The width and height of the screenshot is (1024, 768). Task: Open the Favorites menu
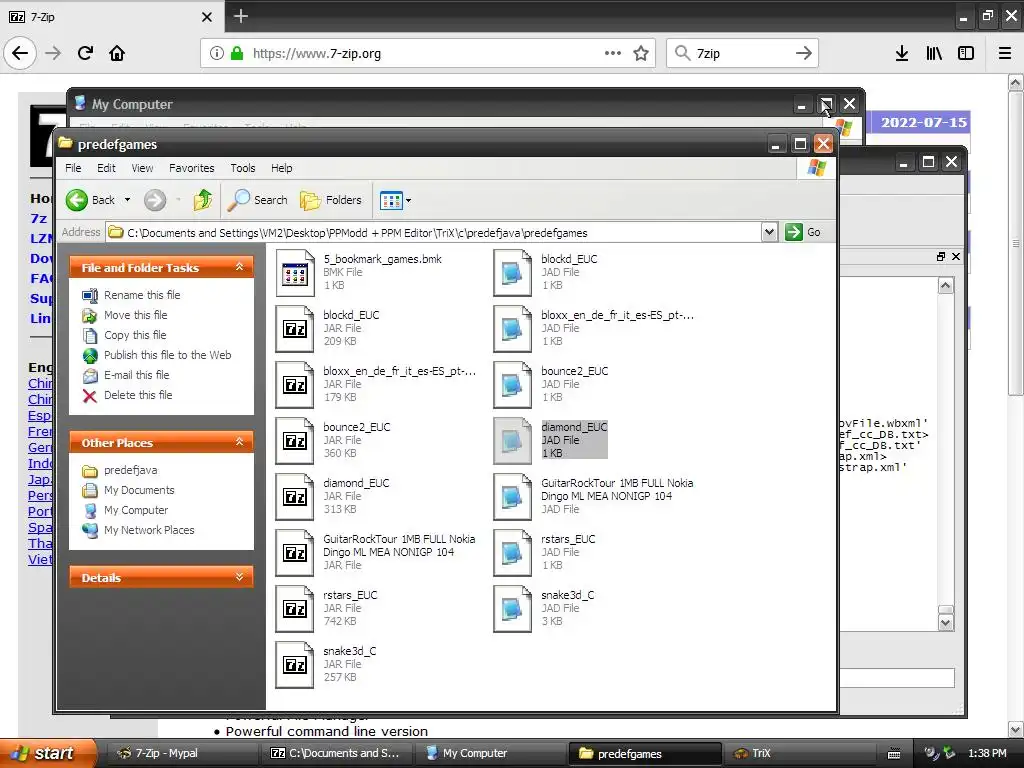(x=191, y=168)
